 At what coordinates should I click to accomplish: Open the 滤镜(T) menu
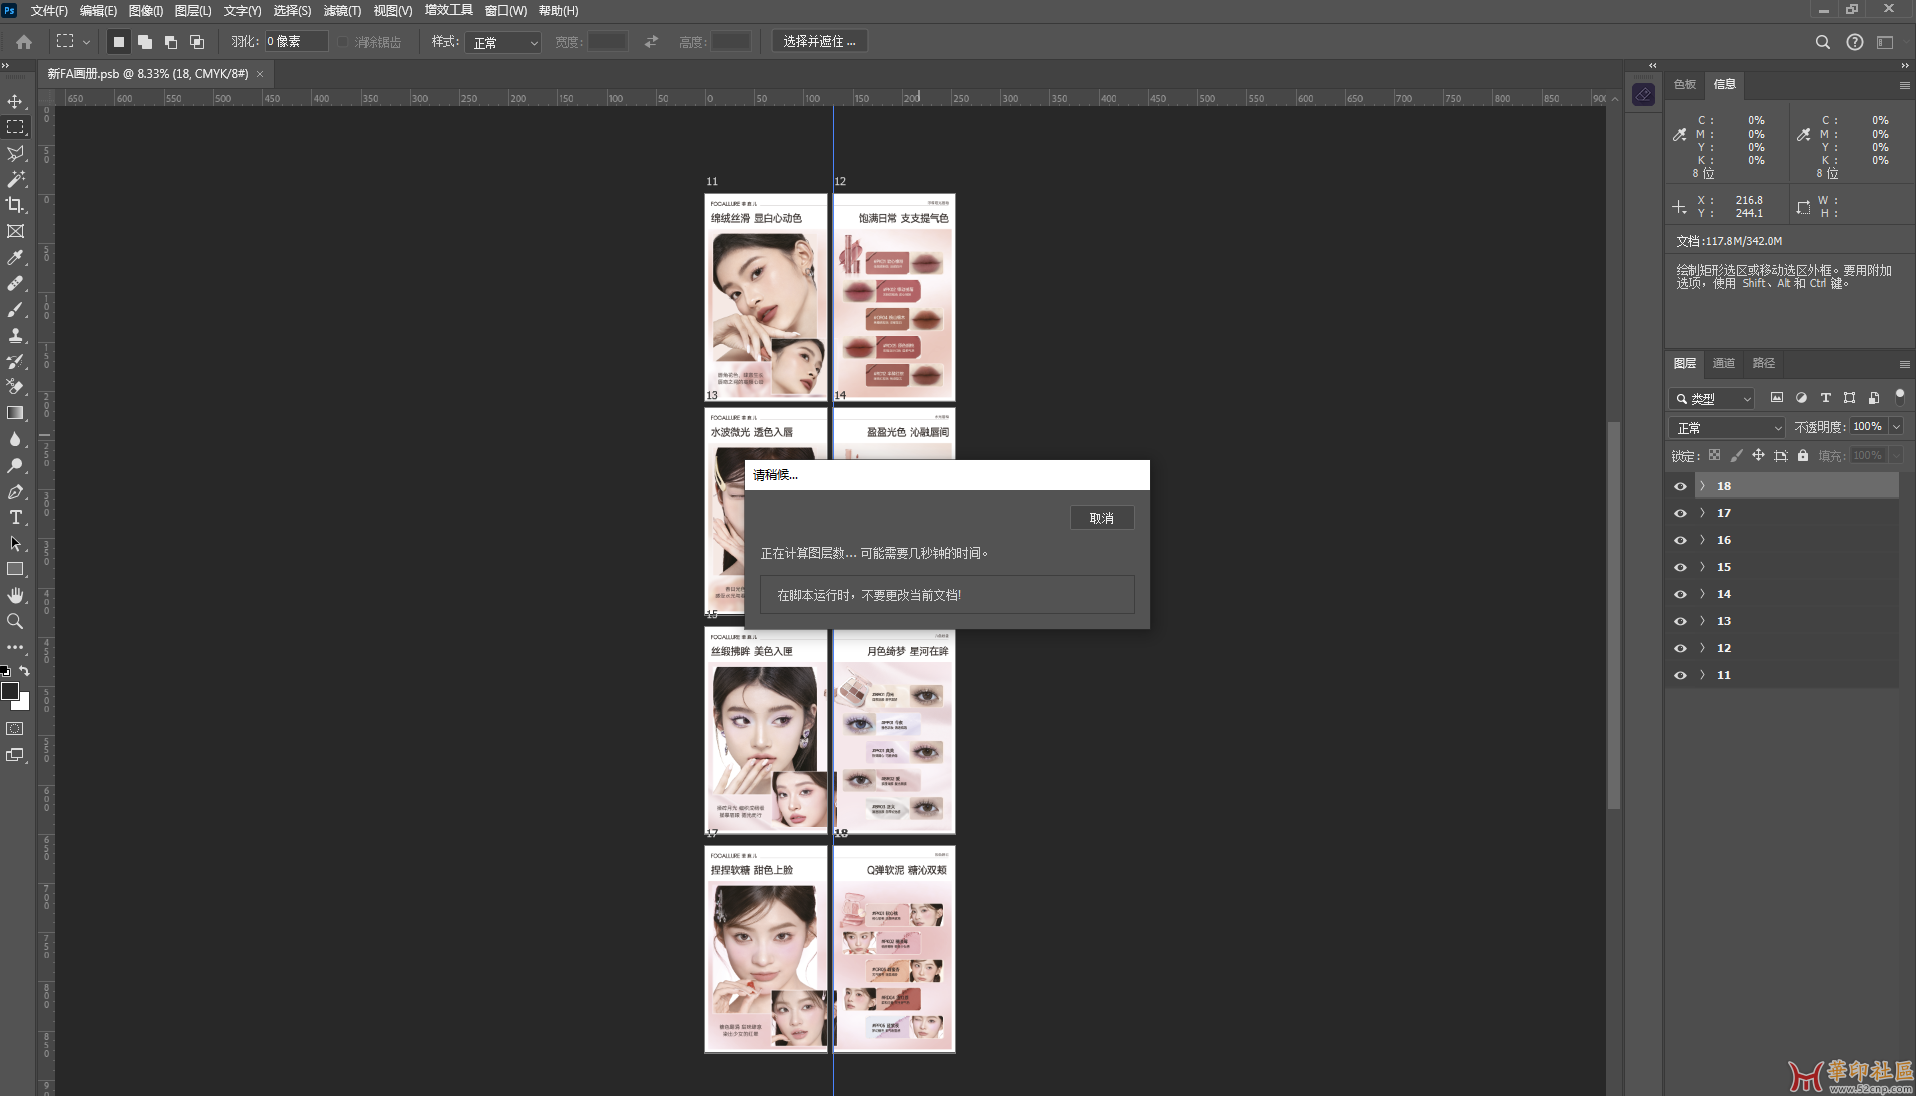pos(342,10)
